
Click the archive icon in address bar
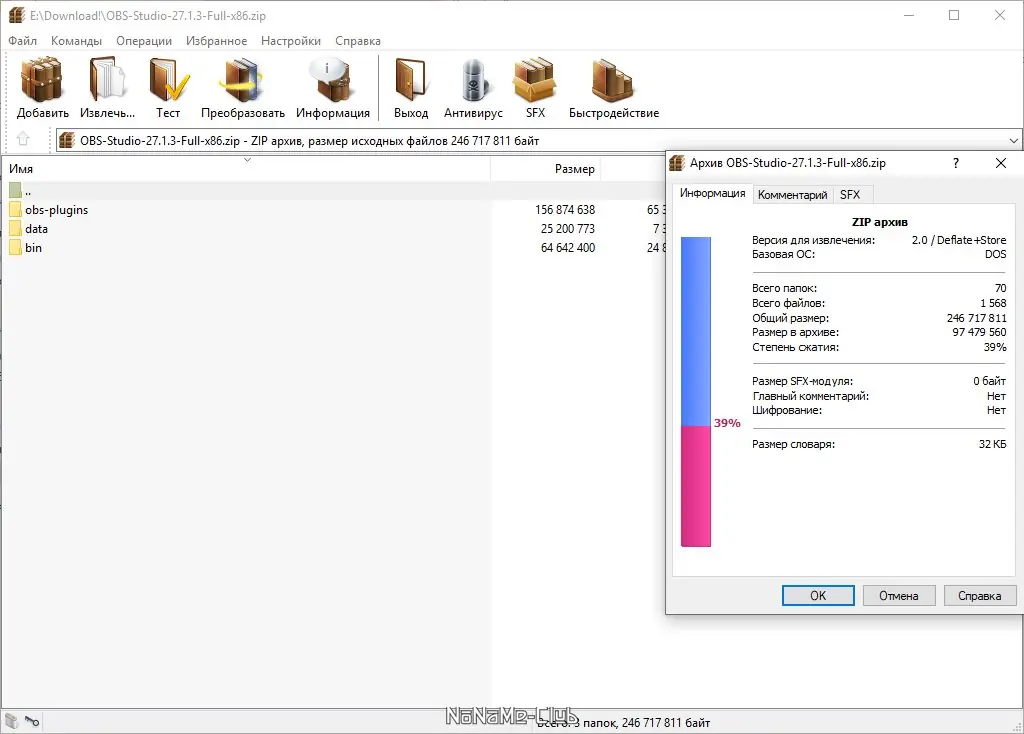[x=67, y=140]
